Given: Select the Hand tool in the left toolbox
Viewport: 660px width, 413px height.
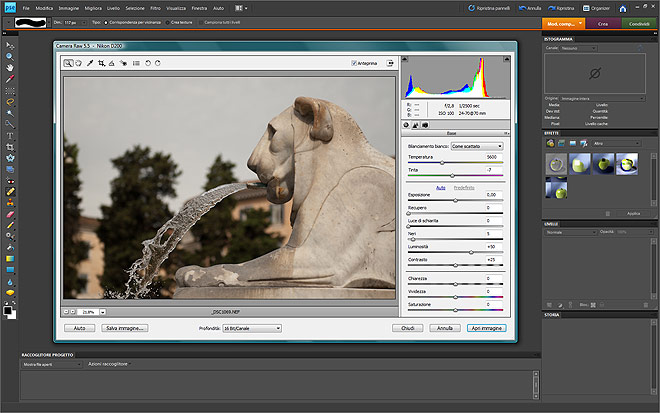Looking at the screenshot, I should (10, 67).
